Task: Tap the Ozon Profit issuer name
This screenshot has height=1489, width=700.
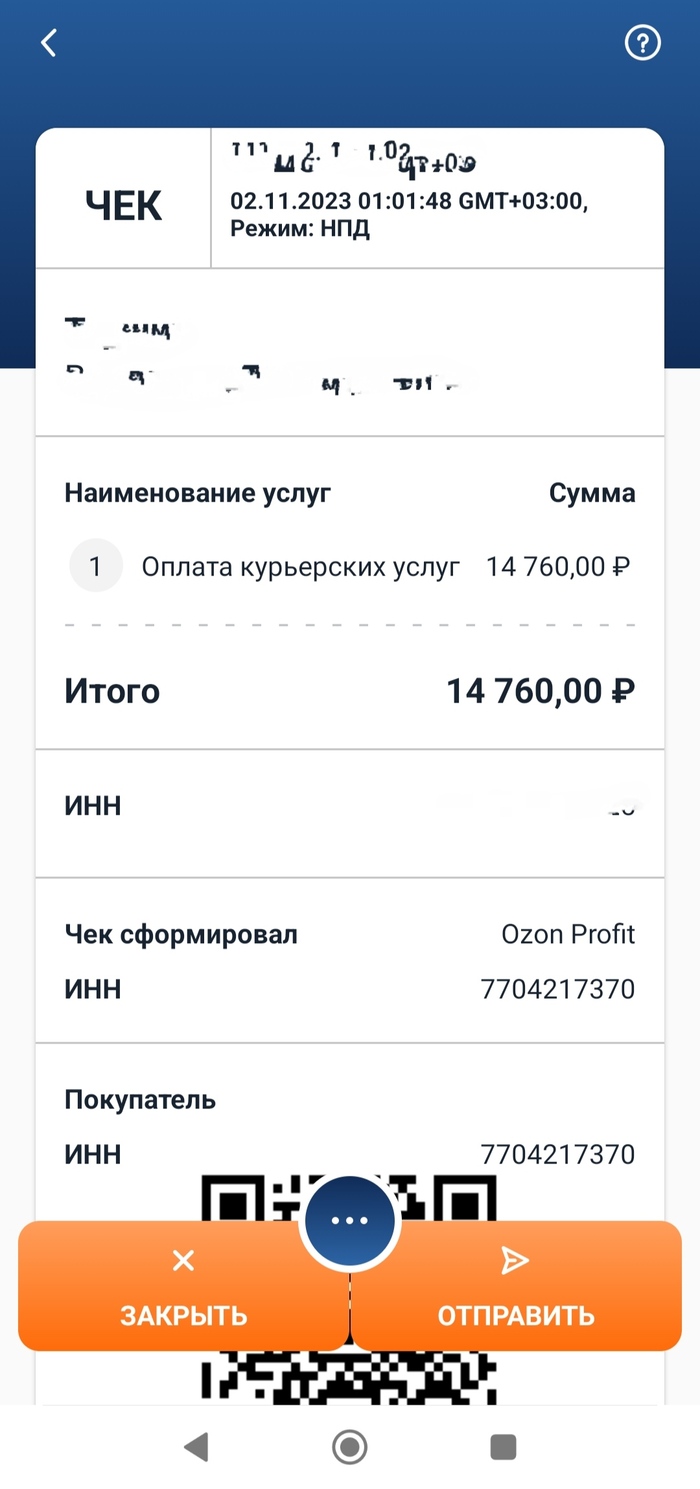Action: (x=568, y=934)
